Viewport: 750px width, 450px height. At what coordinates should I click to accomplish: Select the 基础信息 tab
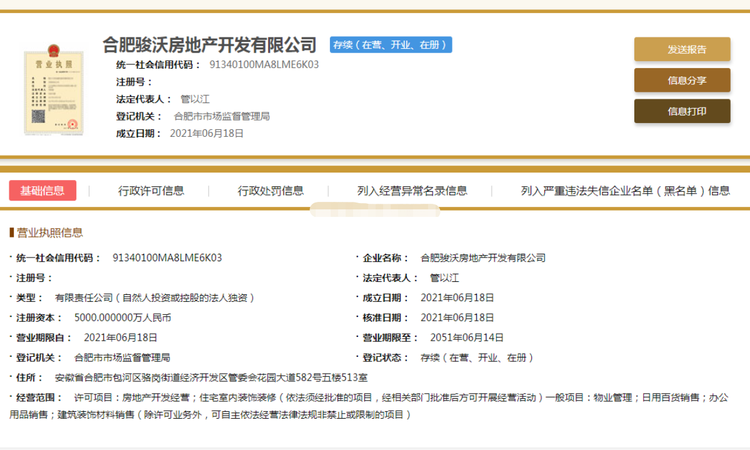click(x=43, y=190)
